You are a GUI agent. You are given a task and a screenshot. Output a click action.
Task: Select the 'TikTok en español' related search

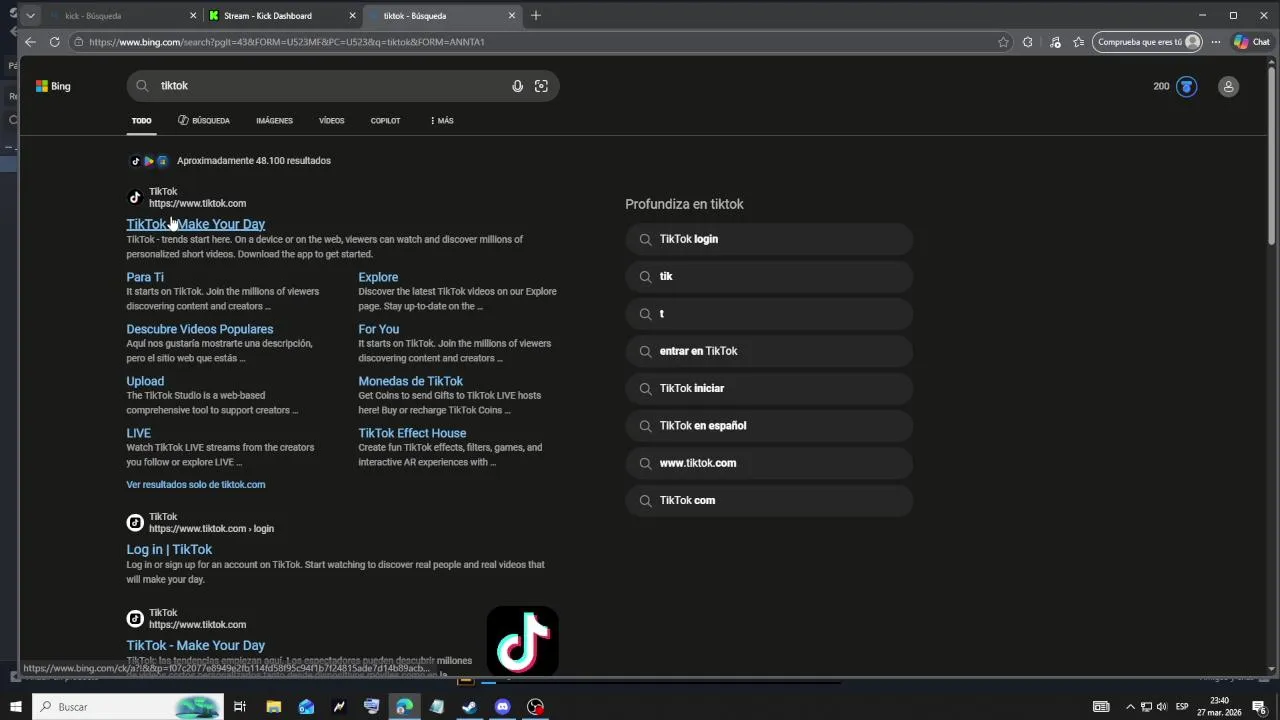point(769,425)
